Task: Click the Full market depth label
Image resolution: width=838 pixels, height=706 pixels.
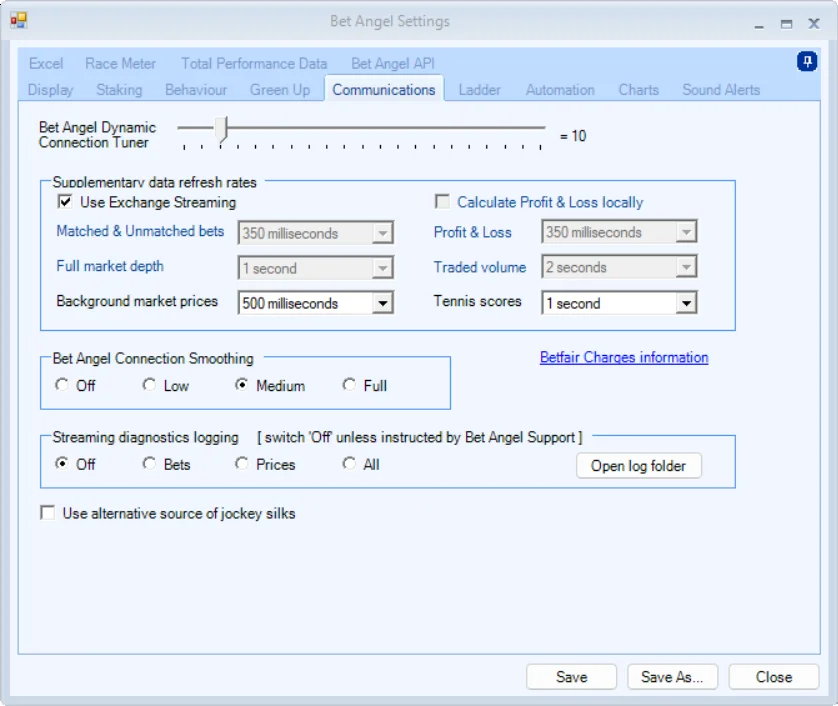Action: coord(110,266)
